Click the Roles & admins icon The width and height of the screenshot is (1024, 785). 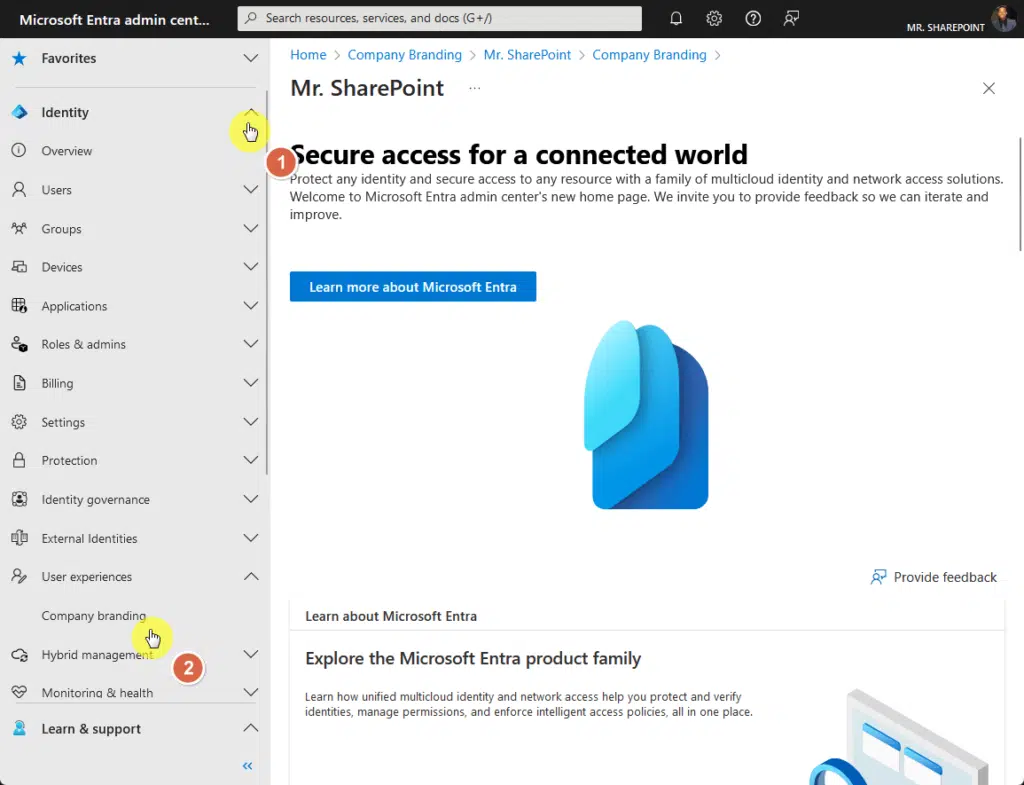click(19, 344)
